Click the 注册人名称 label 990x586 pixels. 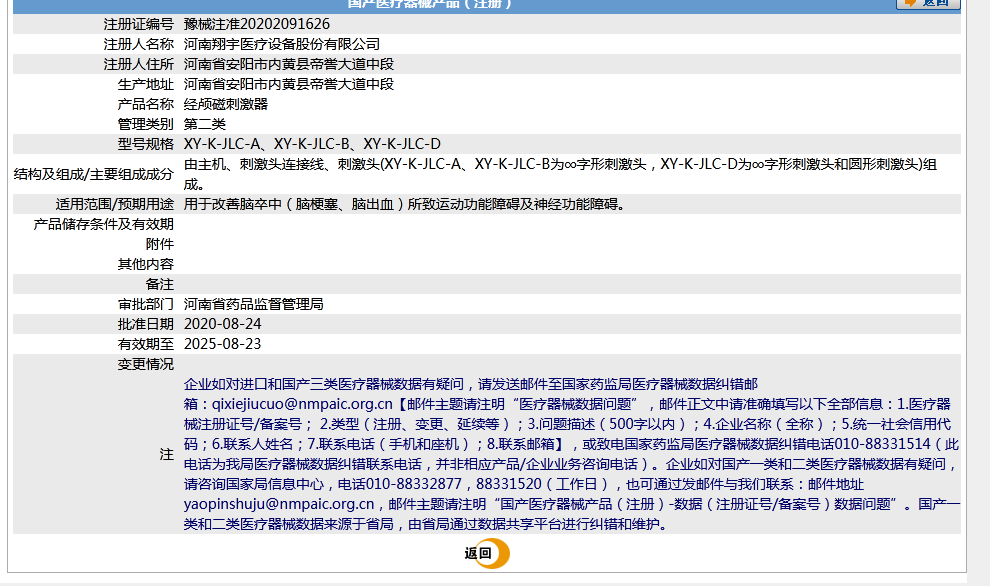pyautogui.click(x=138, y=44)
